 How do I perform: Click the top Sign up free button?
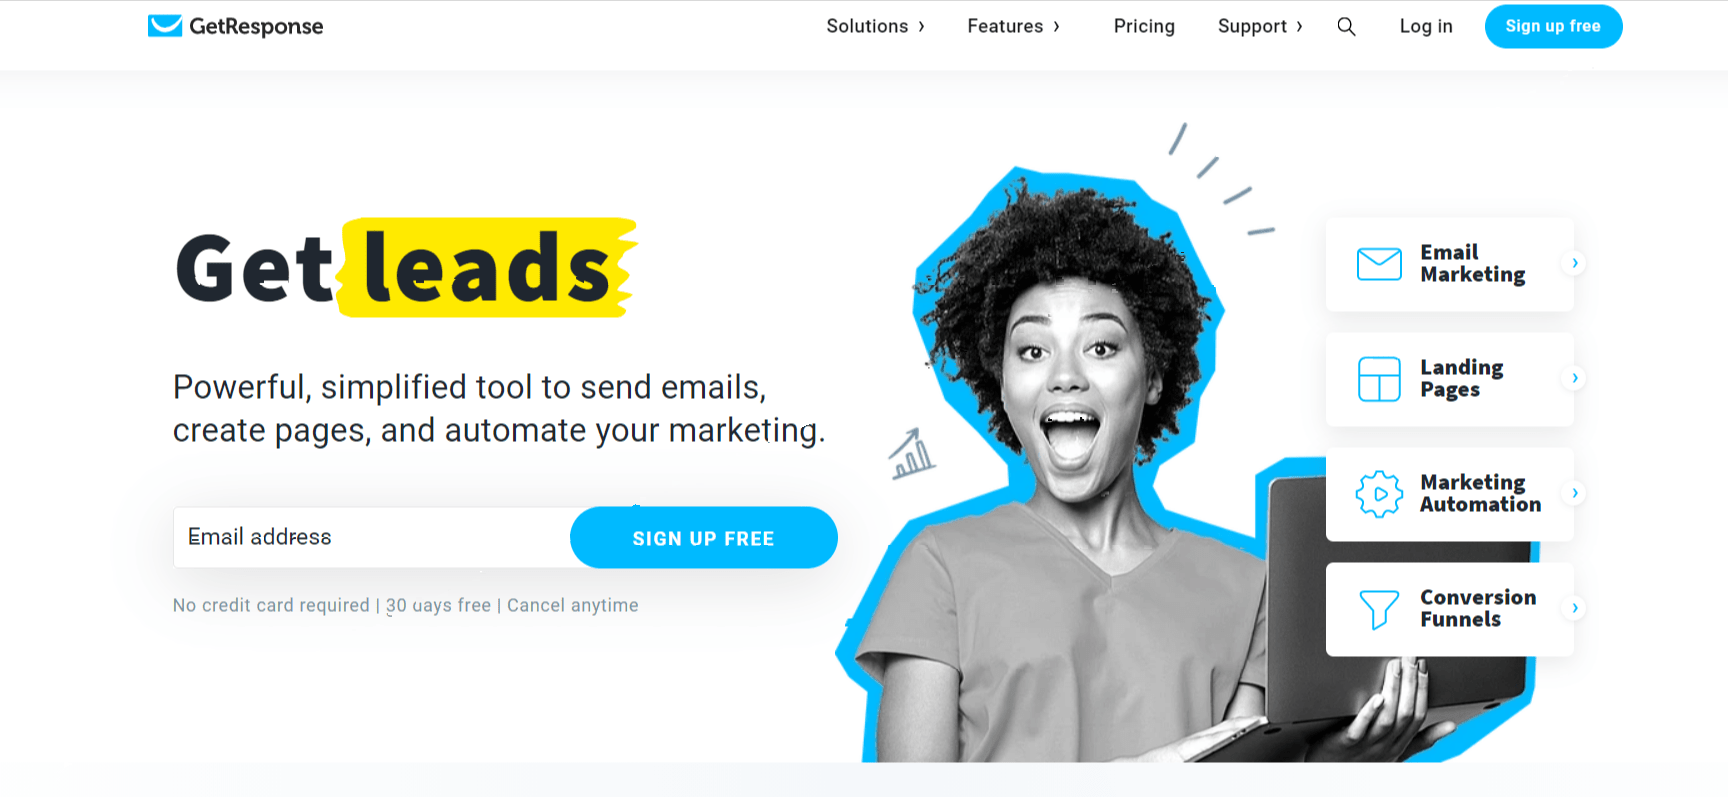(x=1553, y=27)
